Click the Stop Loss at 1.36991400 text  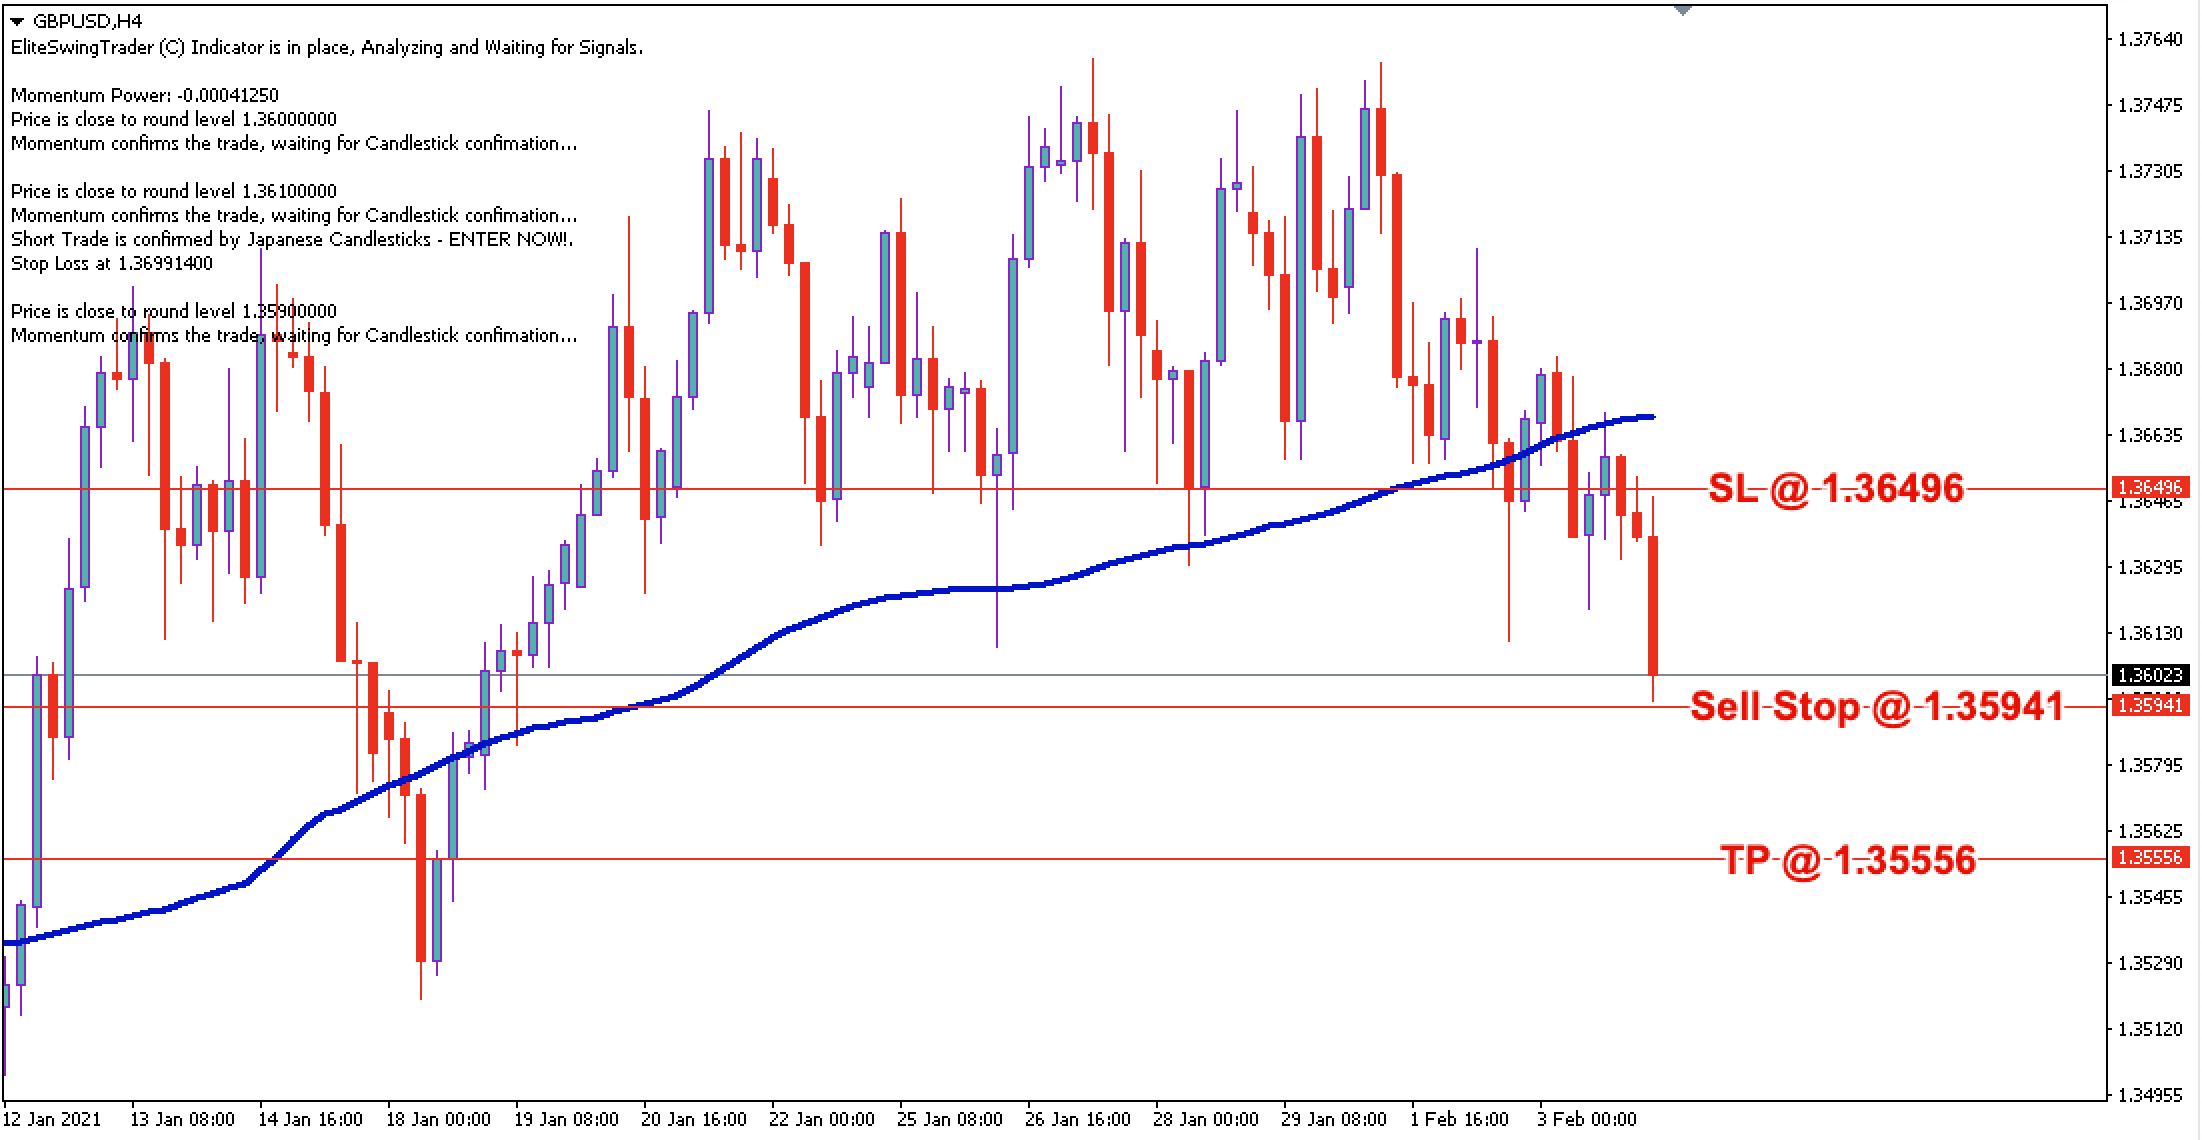point(110,263)
